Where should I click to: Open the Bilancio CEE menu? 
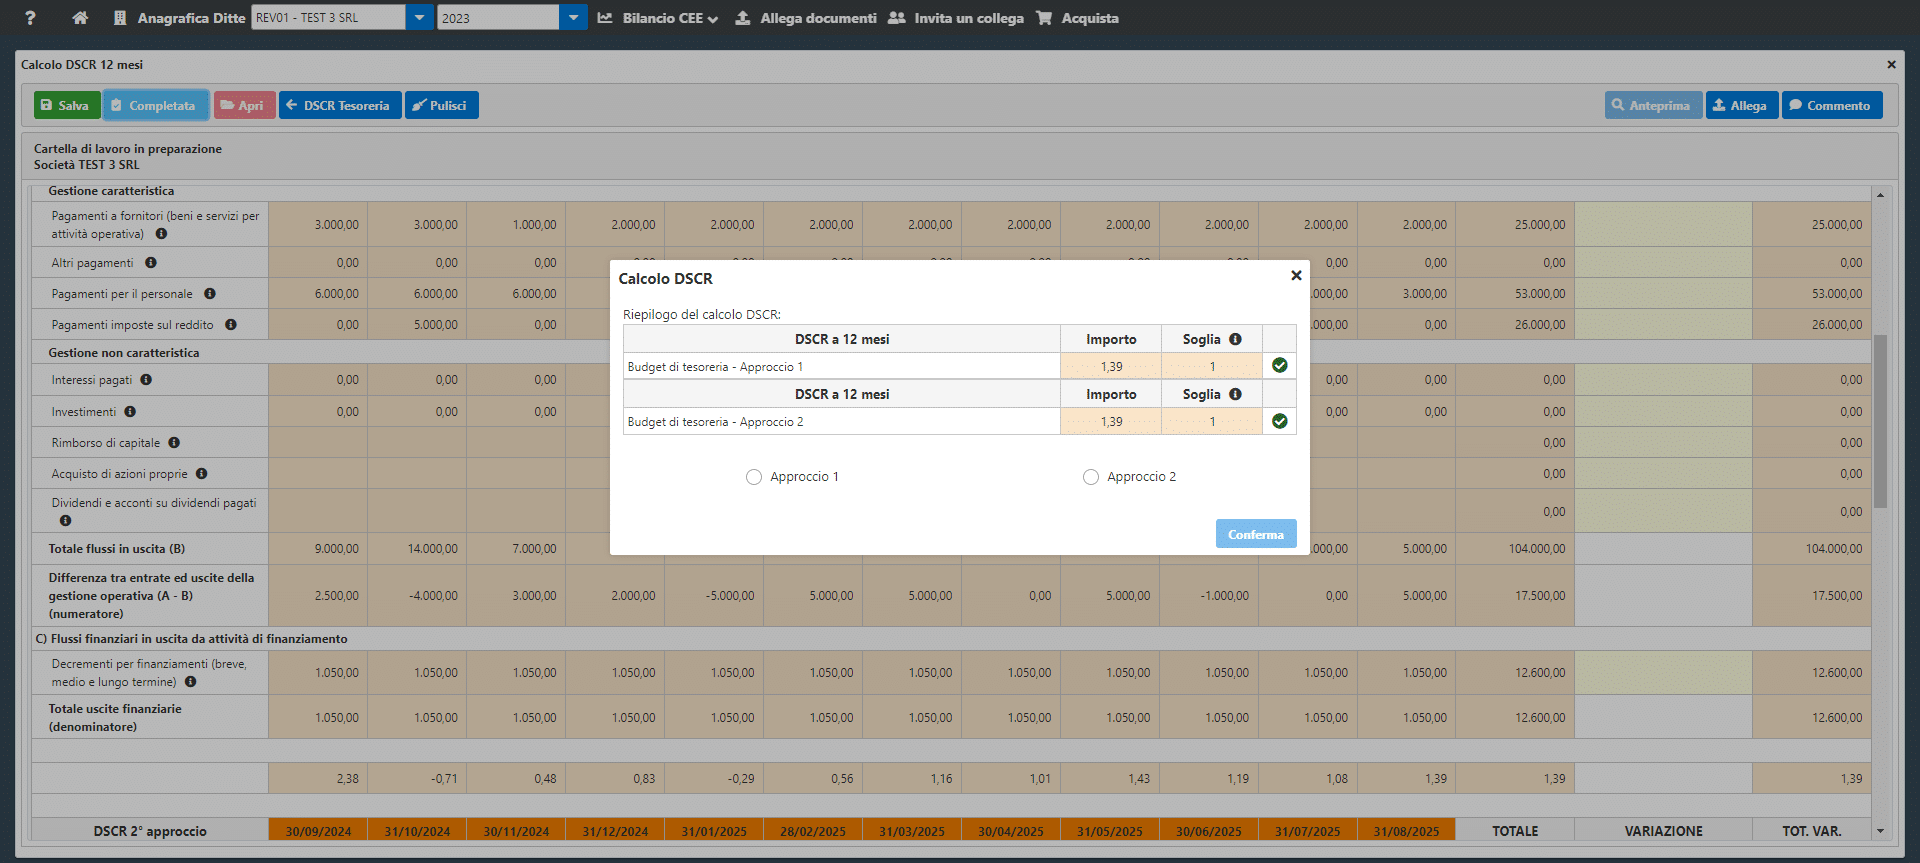(x=658, y=18)
